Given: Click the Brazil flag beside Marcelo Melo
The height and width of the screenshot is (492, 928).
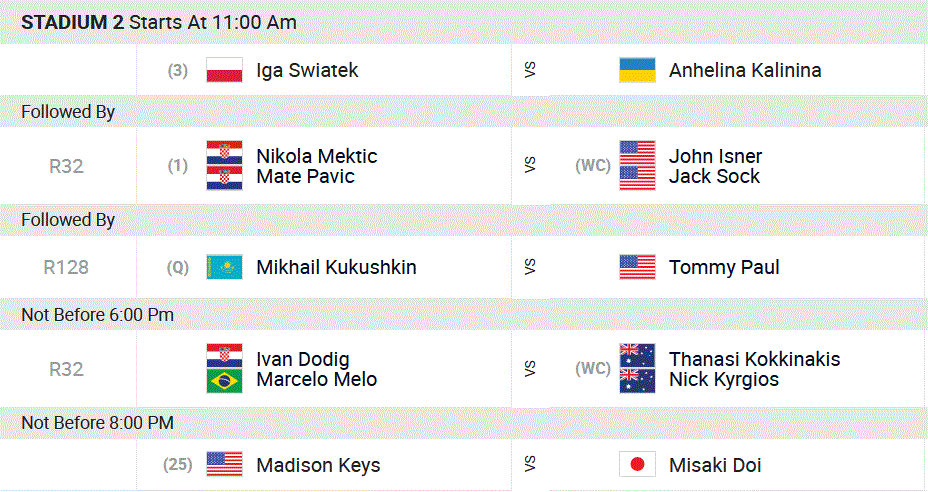Looking at the screenshot, I should [224, 380].
